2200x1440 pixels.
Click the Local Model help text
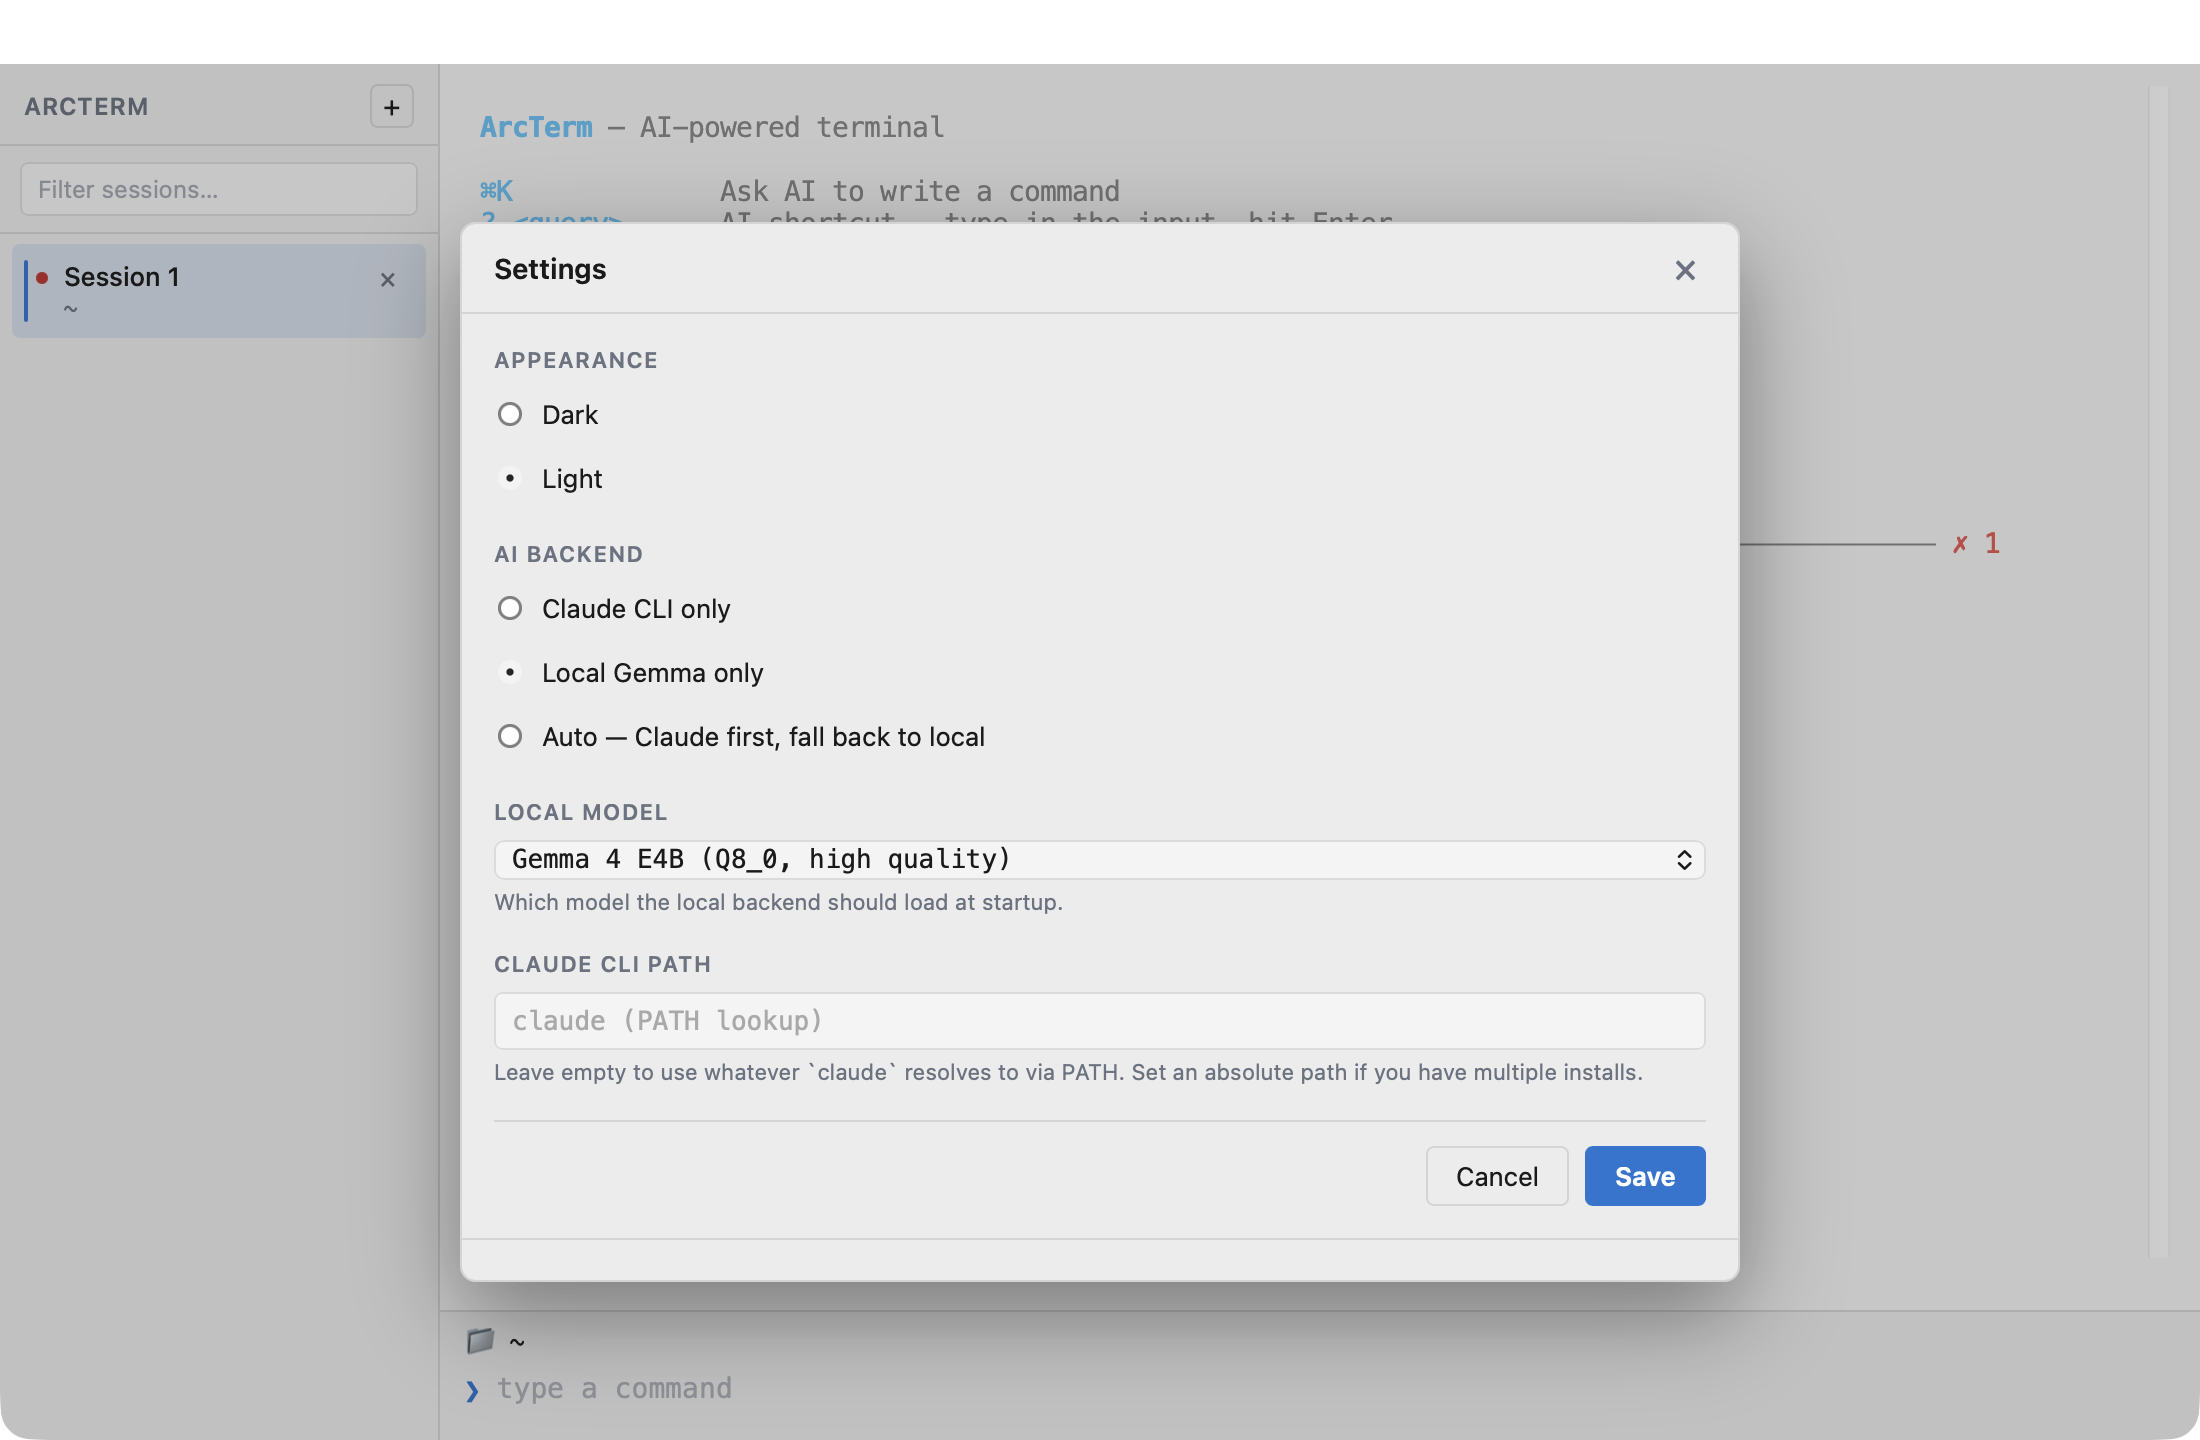(778, 902)
